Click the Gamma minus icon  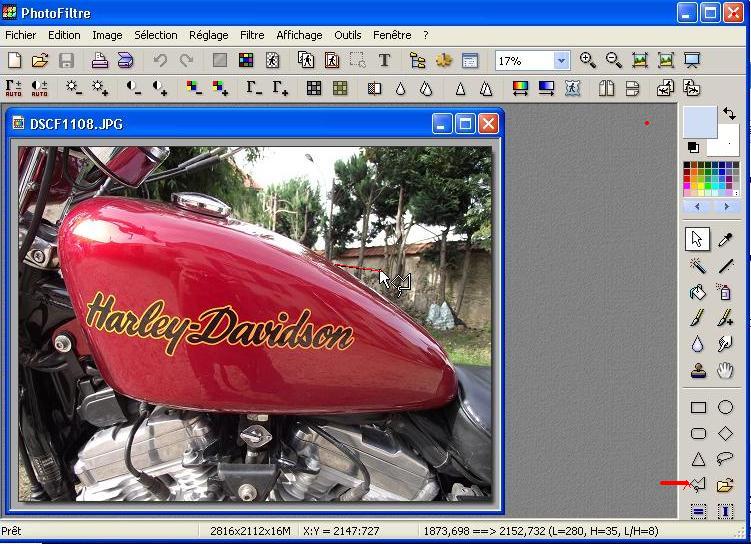(x=253, y=88)
